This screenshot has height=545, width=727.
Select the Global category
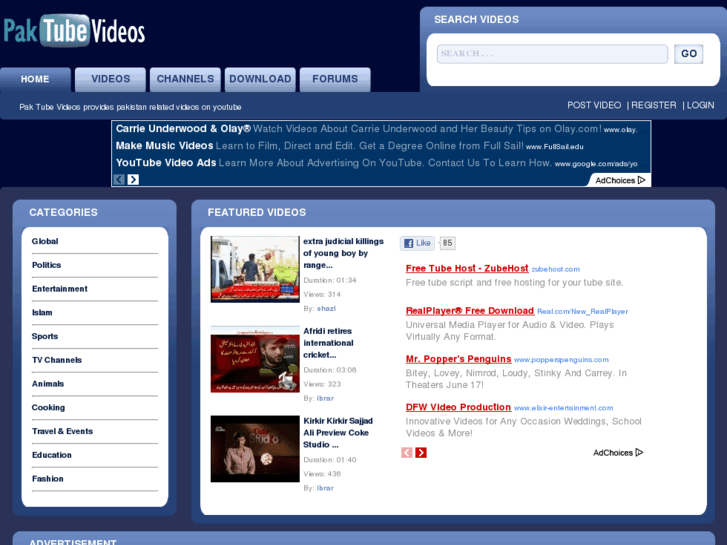click(x=45, y=241)
